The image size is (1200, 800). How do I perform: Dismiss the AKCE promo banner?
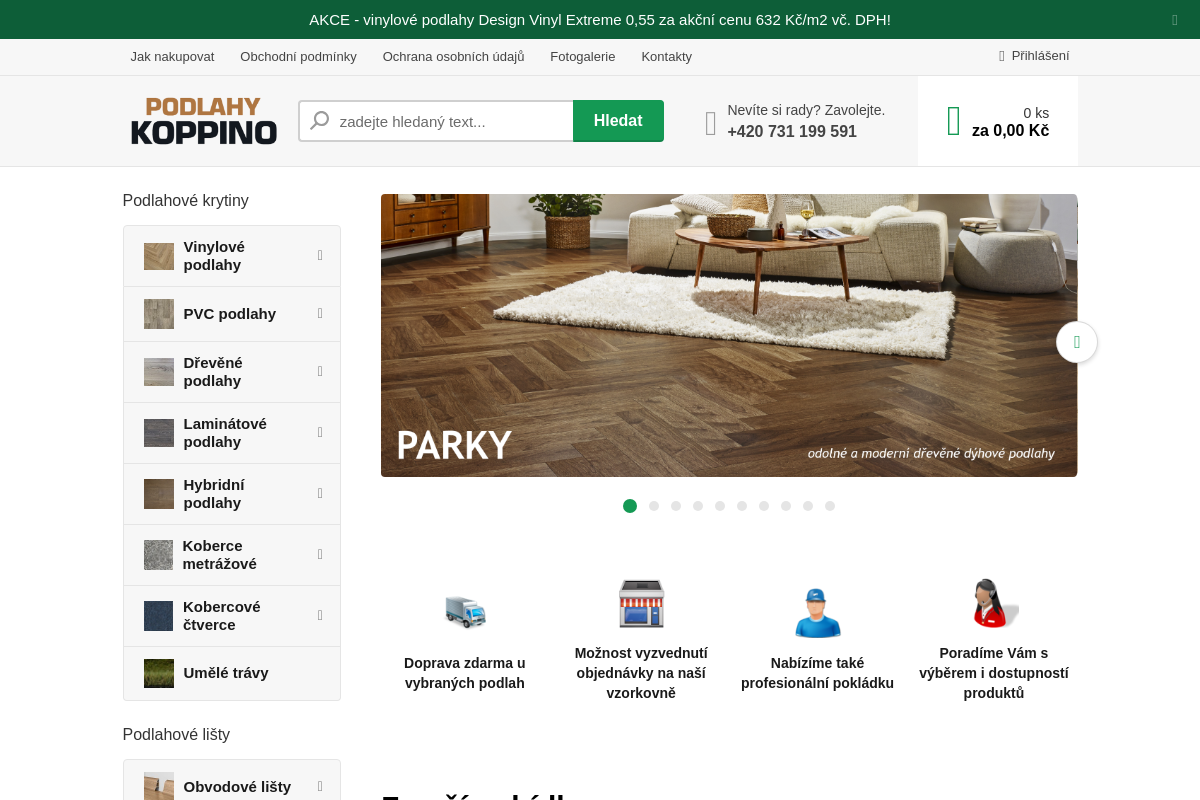(x=1175, y=20)
